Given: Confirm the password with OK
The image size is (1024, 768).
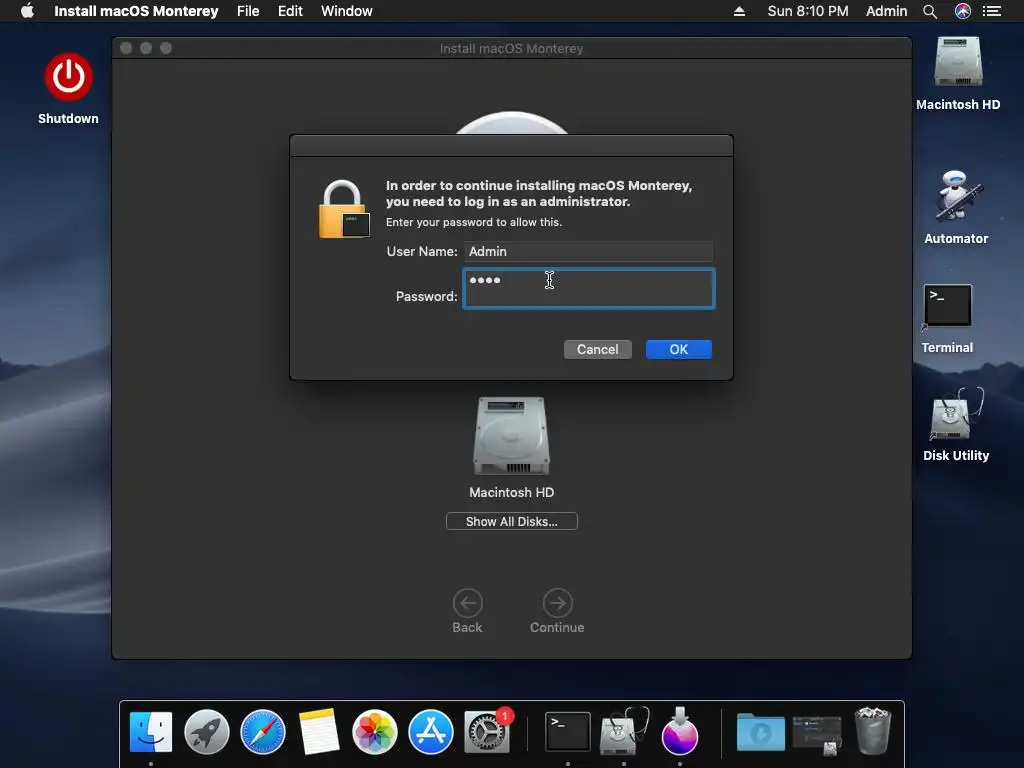Looking at the screenshot, I should (679, 349).
